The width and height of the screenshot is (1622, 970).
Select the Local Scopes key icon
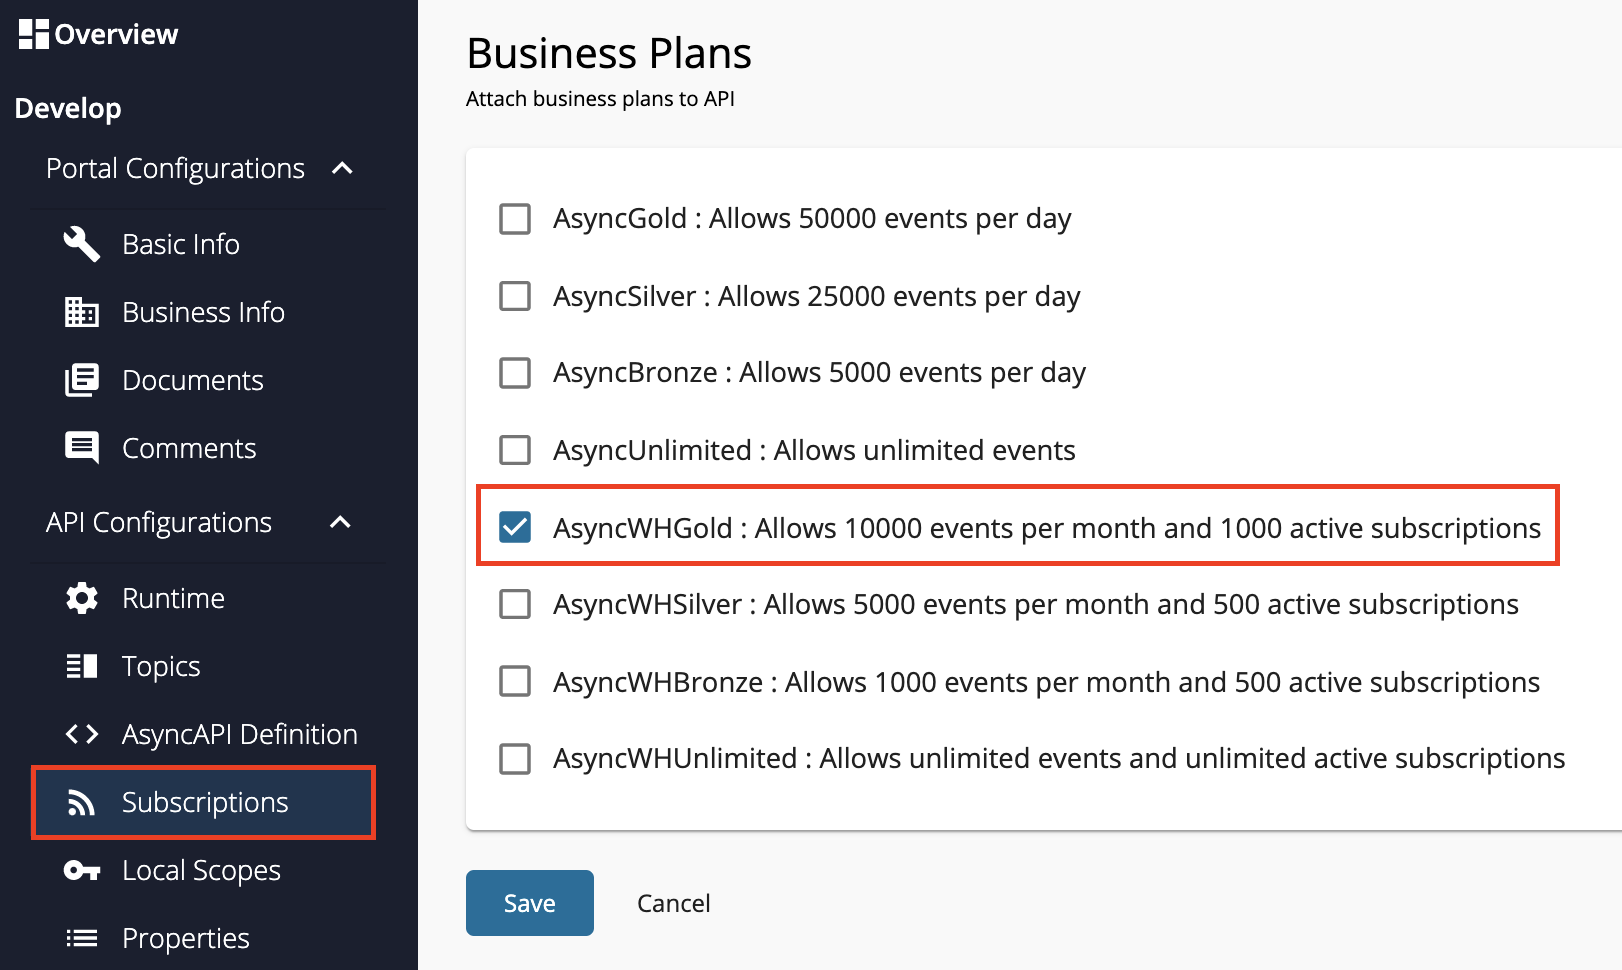click(x=81, y=870)
